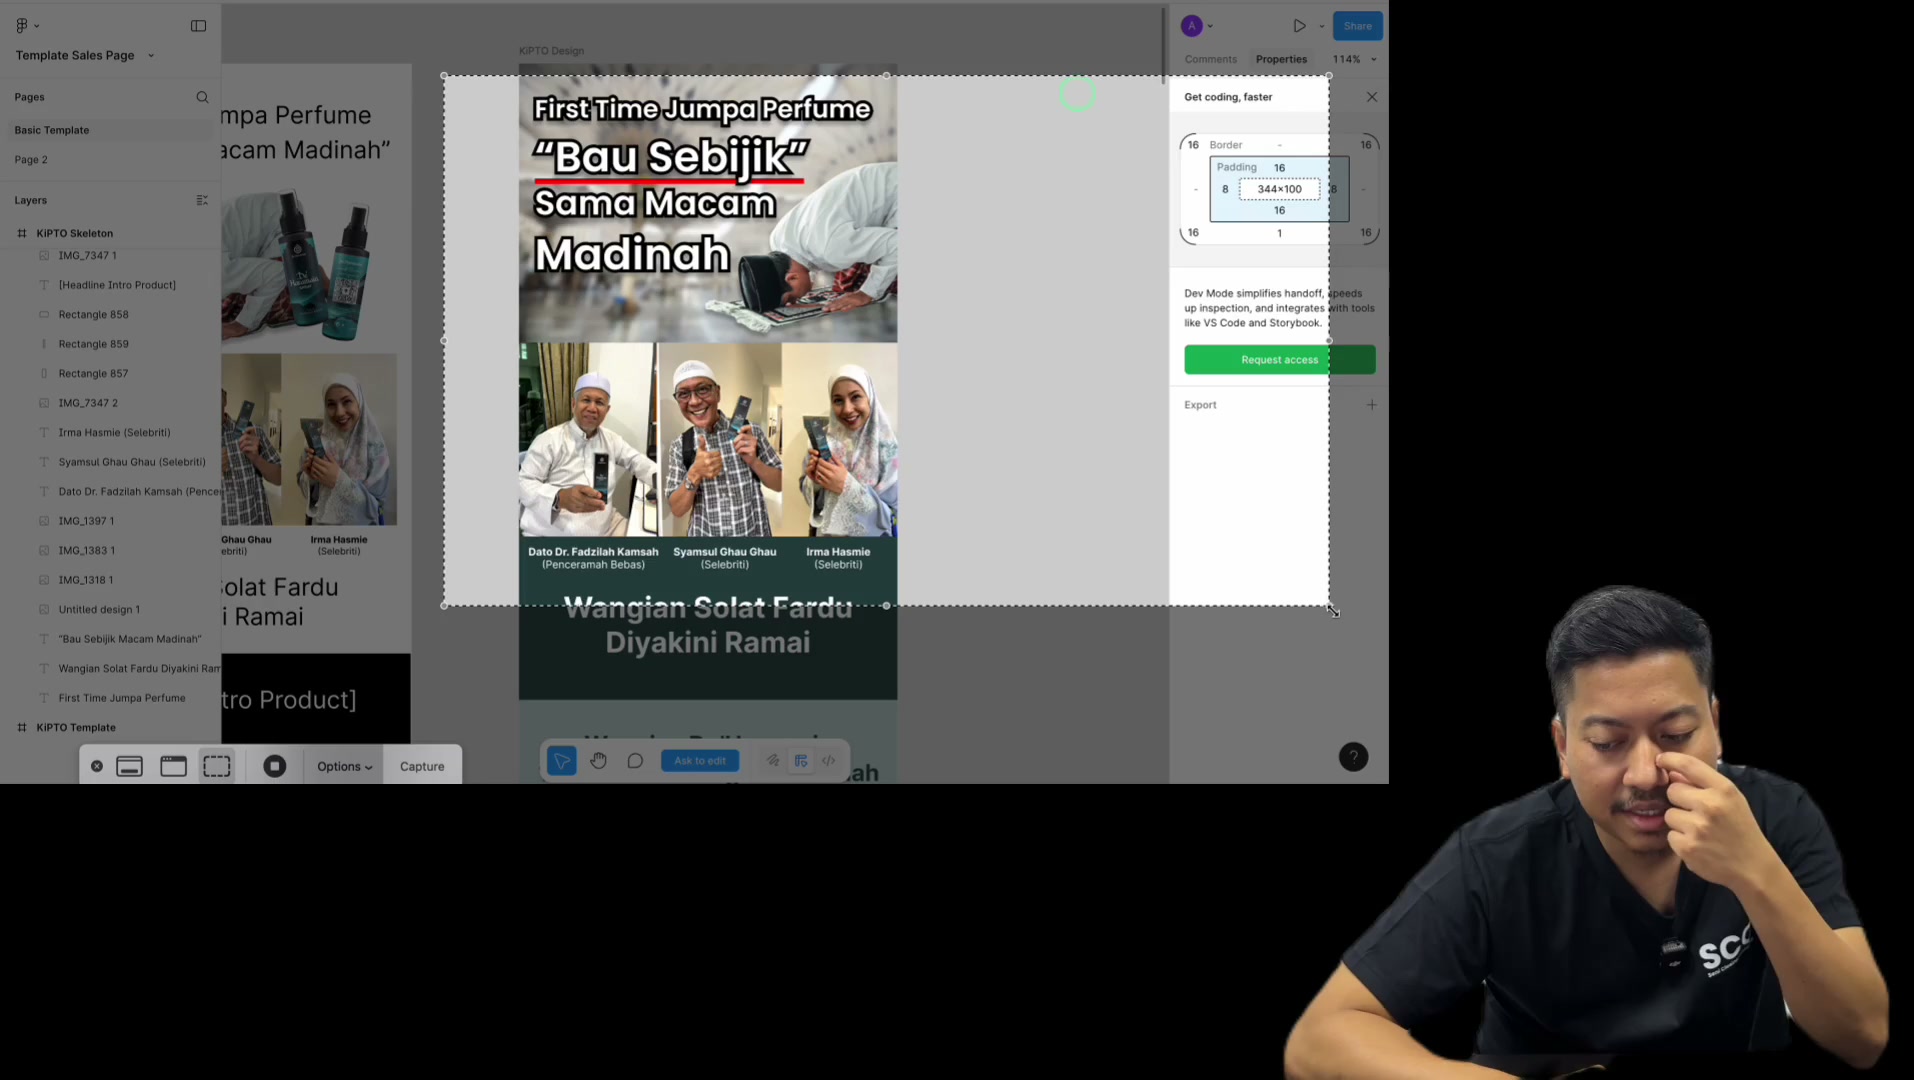This screenshot has height=1080, width=1914.
Task: Switch to Design mode icon
Action: (801, 761)
